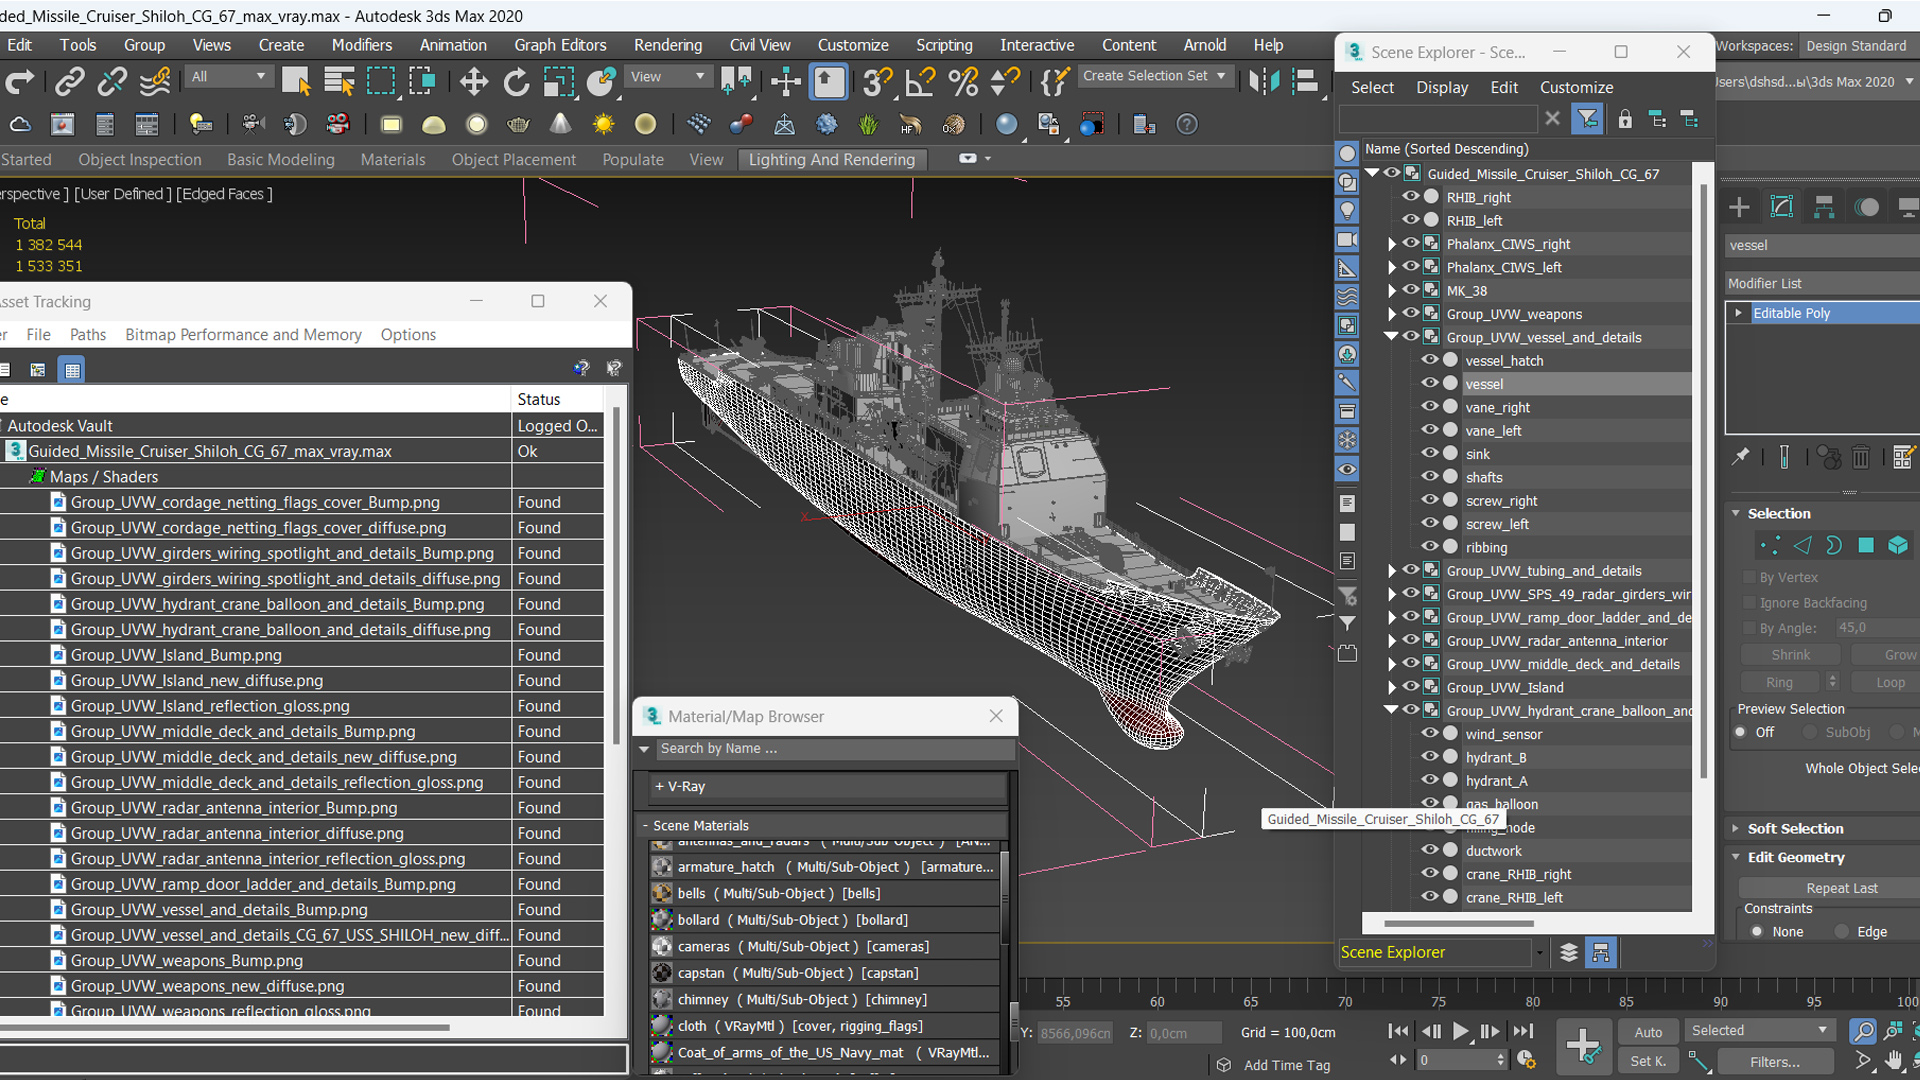Expand Group_UVW_weapons tree node

tap(1391, 314)
